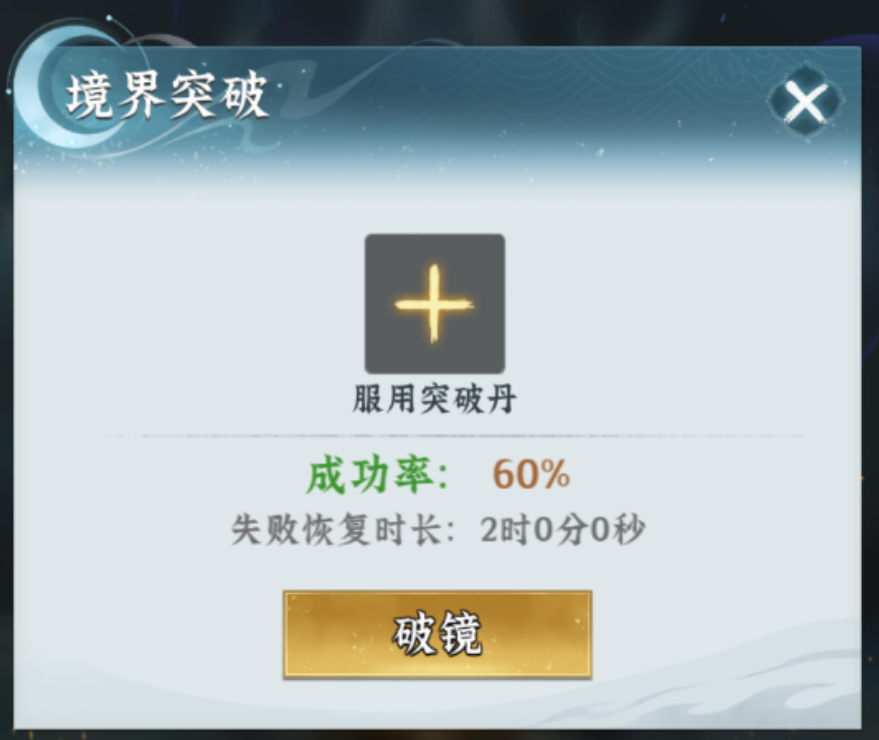Close the 境界突破 dialog with X
This screenshot has height=740, width=879.
point(806,102)
